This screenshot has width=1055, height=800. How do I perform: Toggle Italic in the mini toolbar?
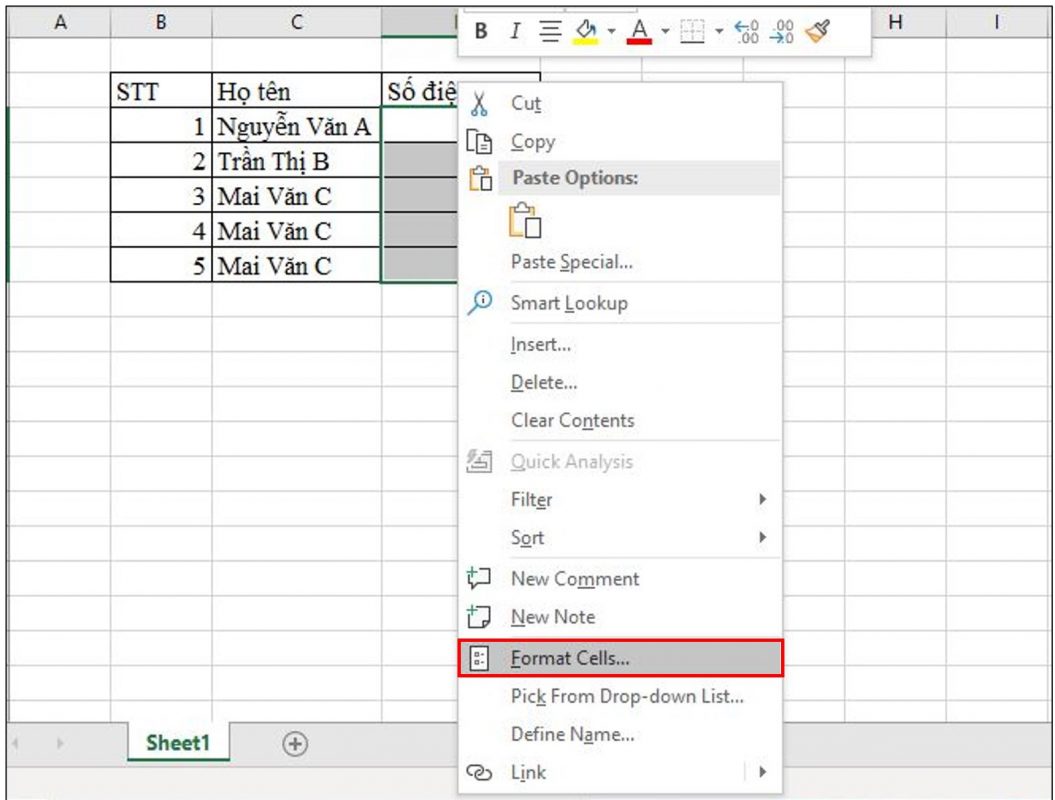(x=515, y=31)
